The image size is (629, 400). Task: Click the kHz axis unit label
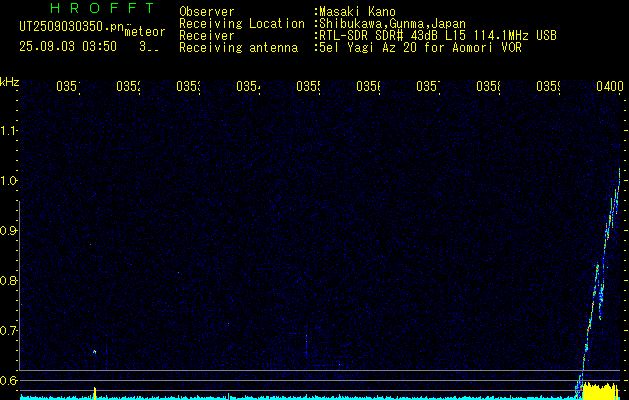point(10,83)
